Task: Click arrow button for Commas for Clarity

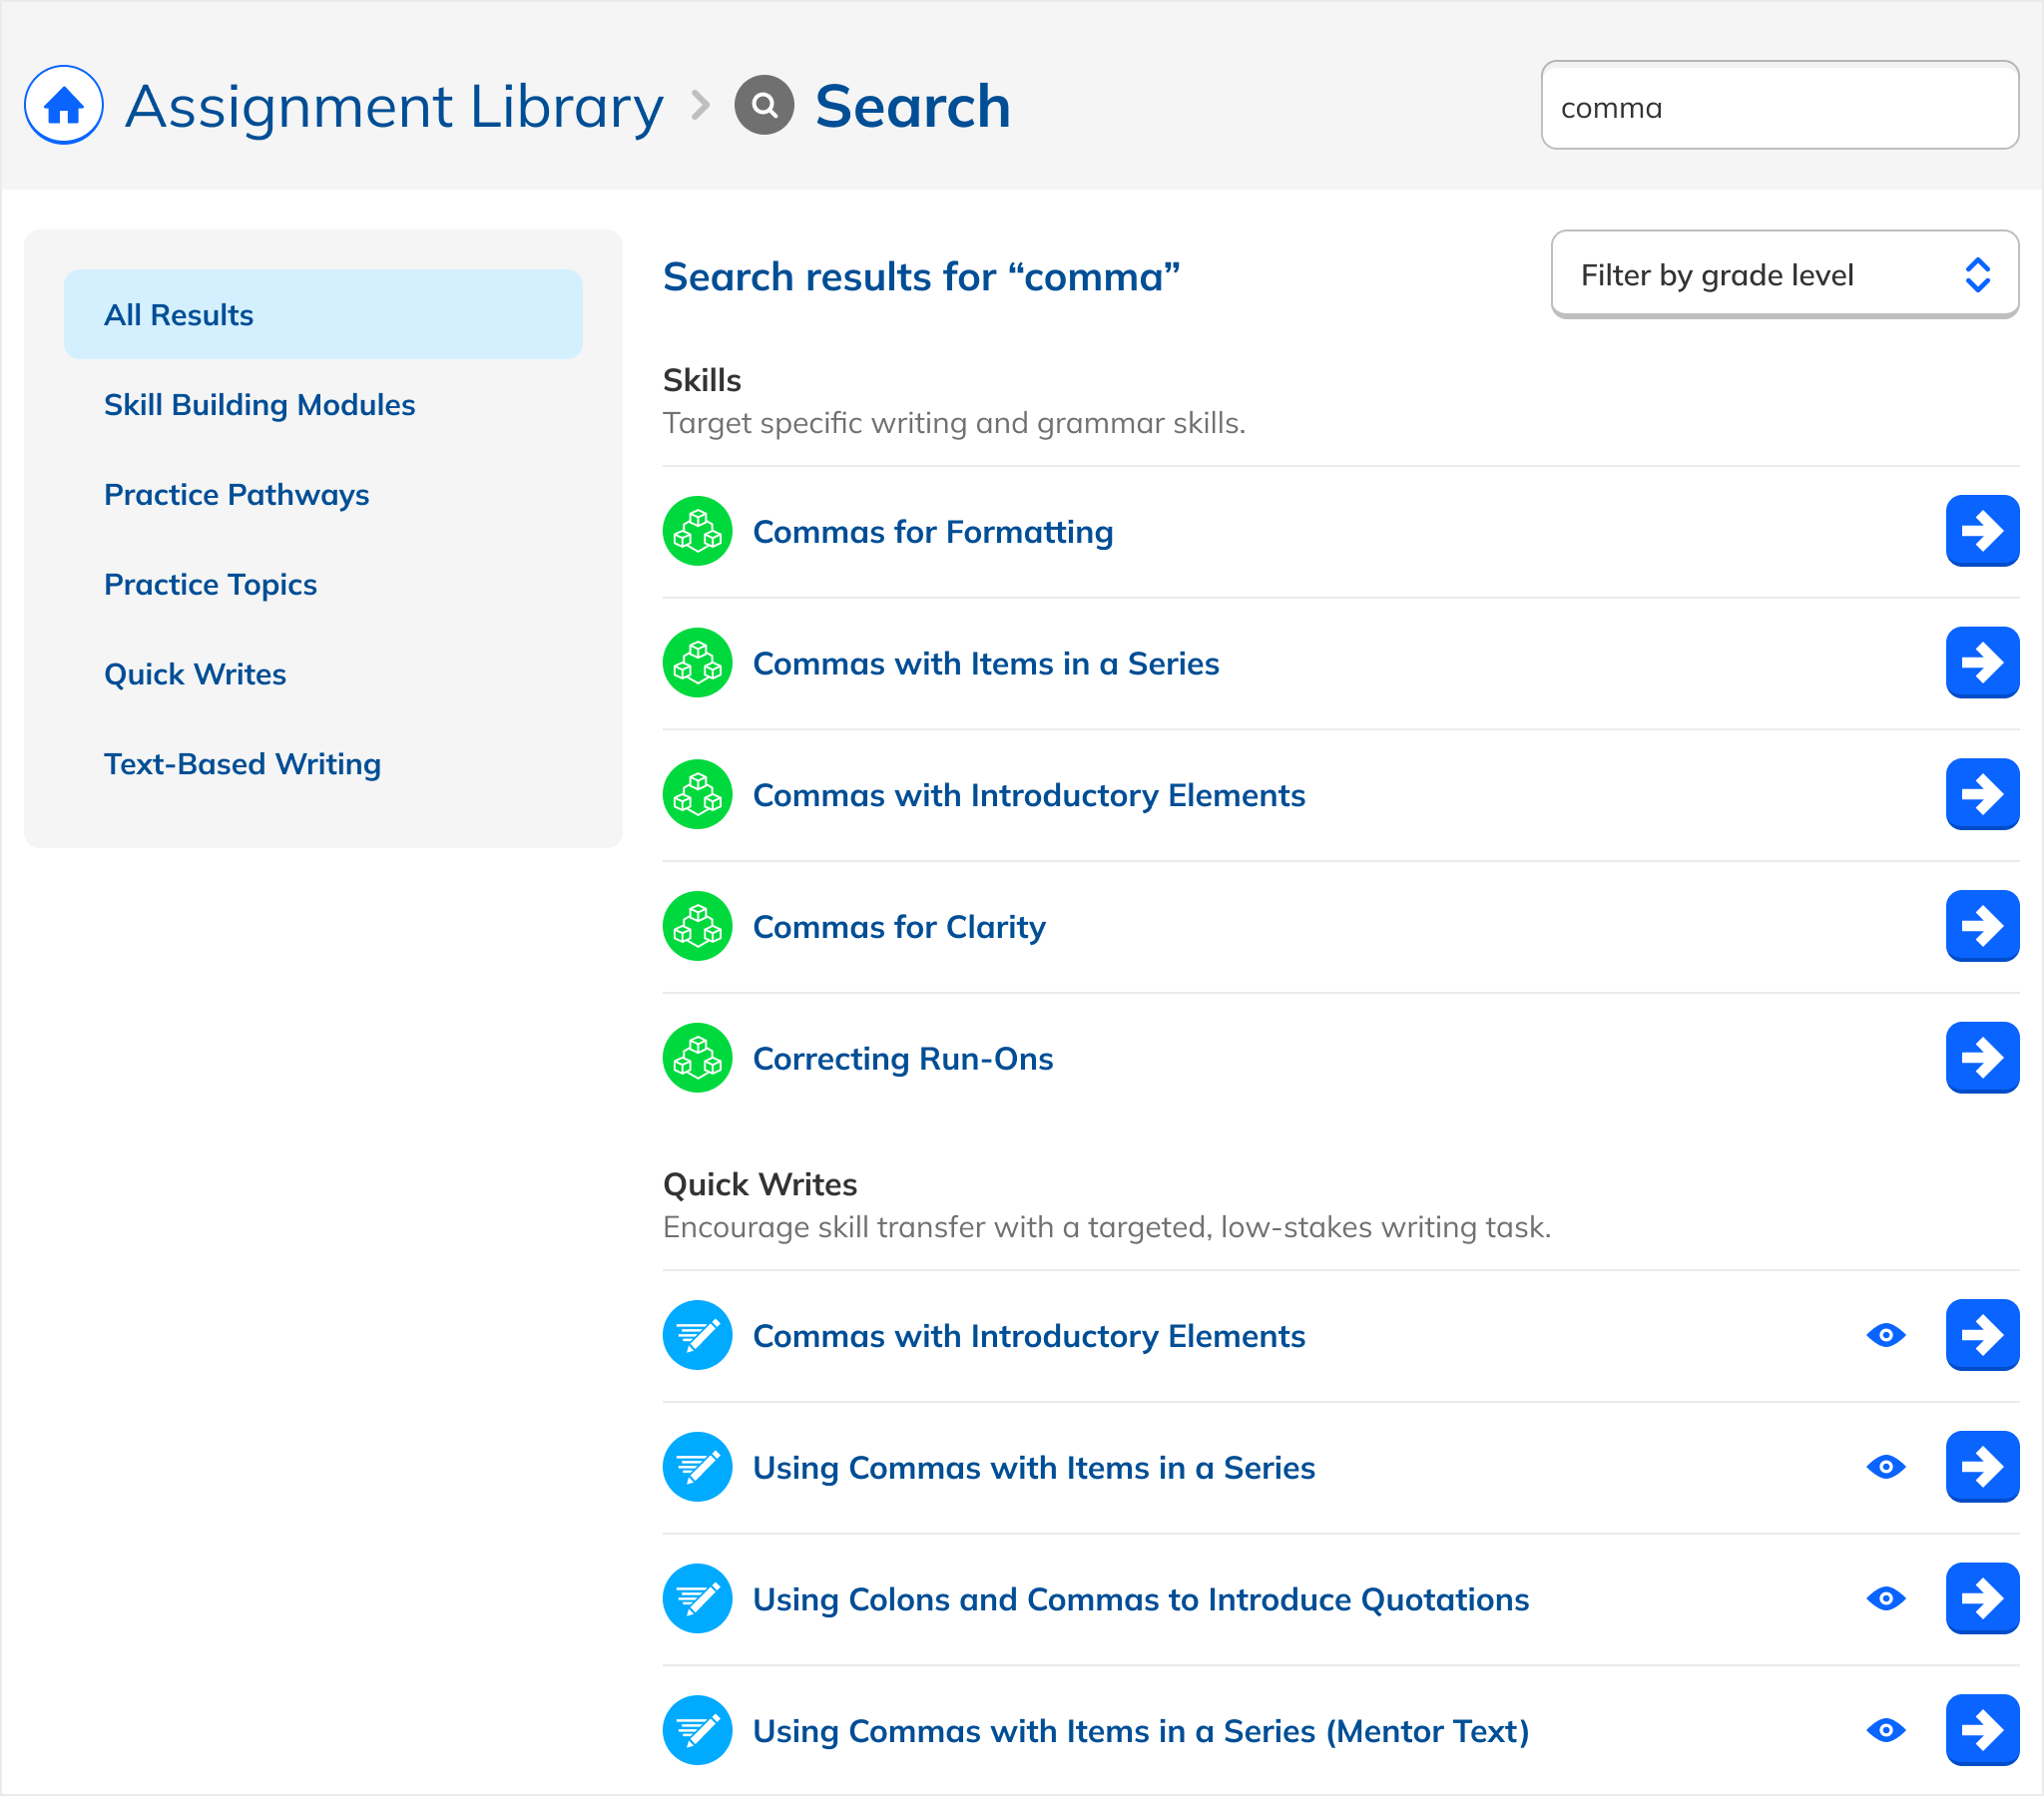Action: pyautogui.click(x=1981, y=926)
